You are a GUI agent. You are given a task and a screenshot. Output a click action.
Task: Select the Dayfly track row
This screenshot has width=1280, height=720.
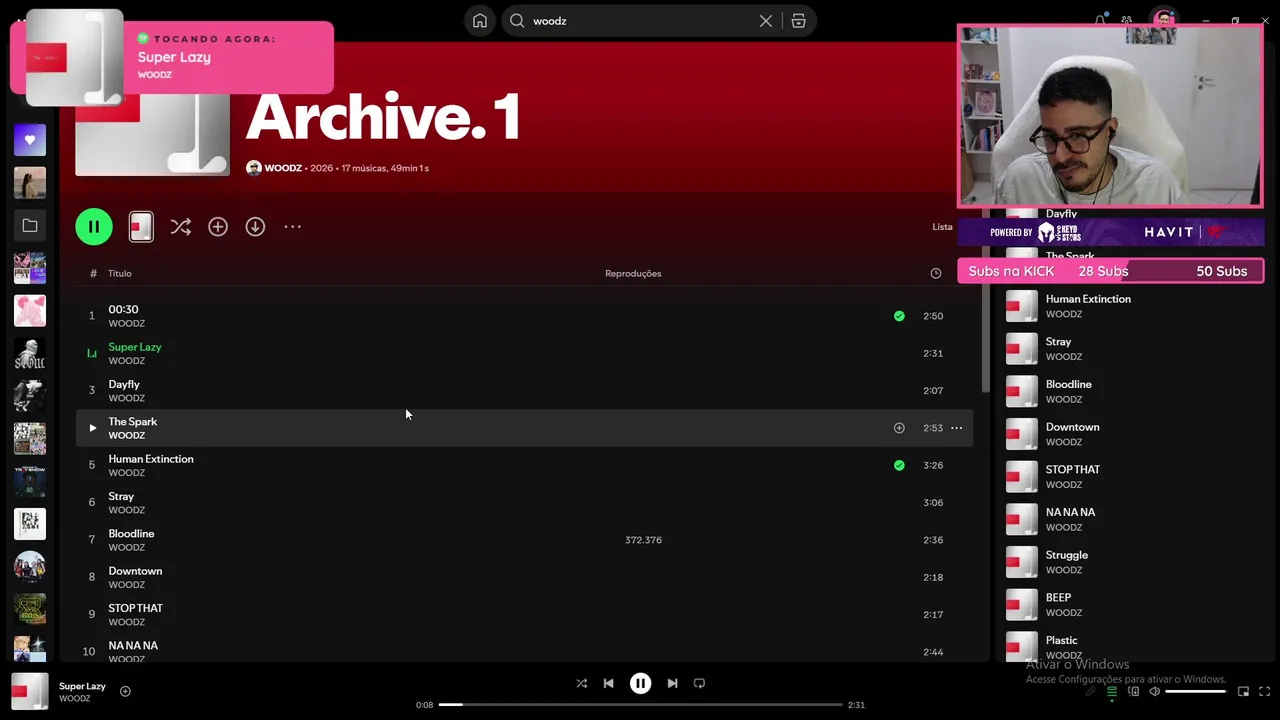pyautogui.click(x=524, y=391)
